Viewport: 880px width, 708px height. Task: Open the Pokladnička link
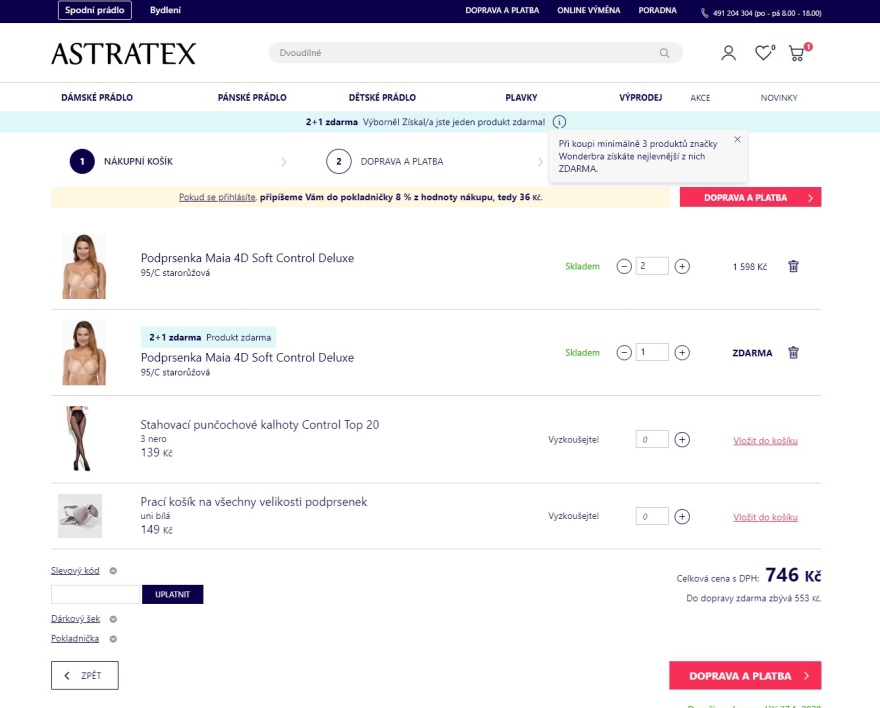click(x=75, y=638)
